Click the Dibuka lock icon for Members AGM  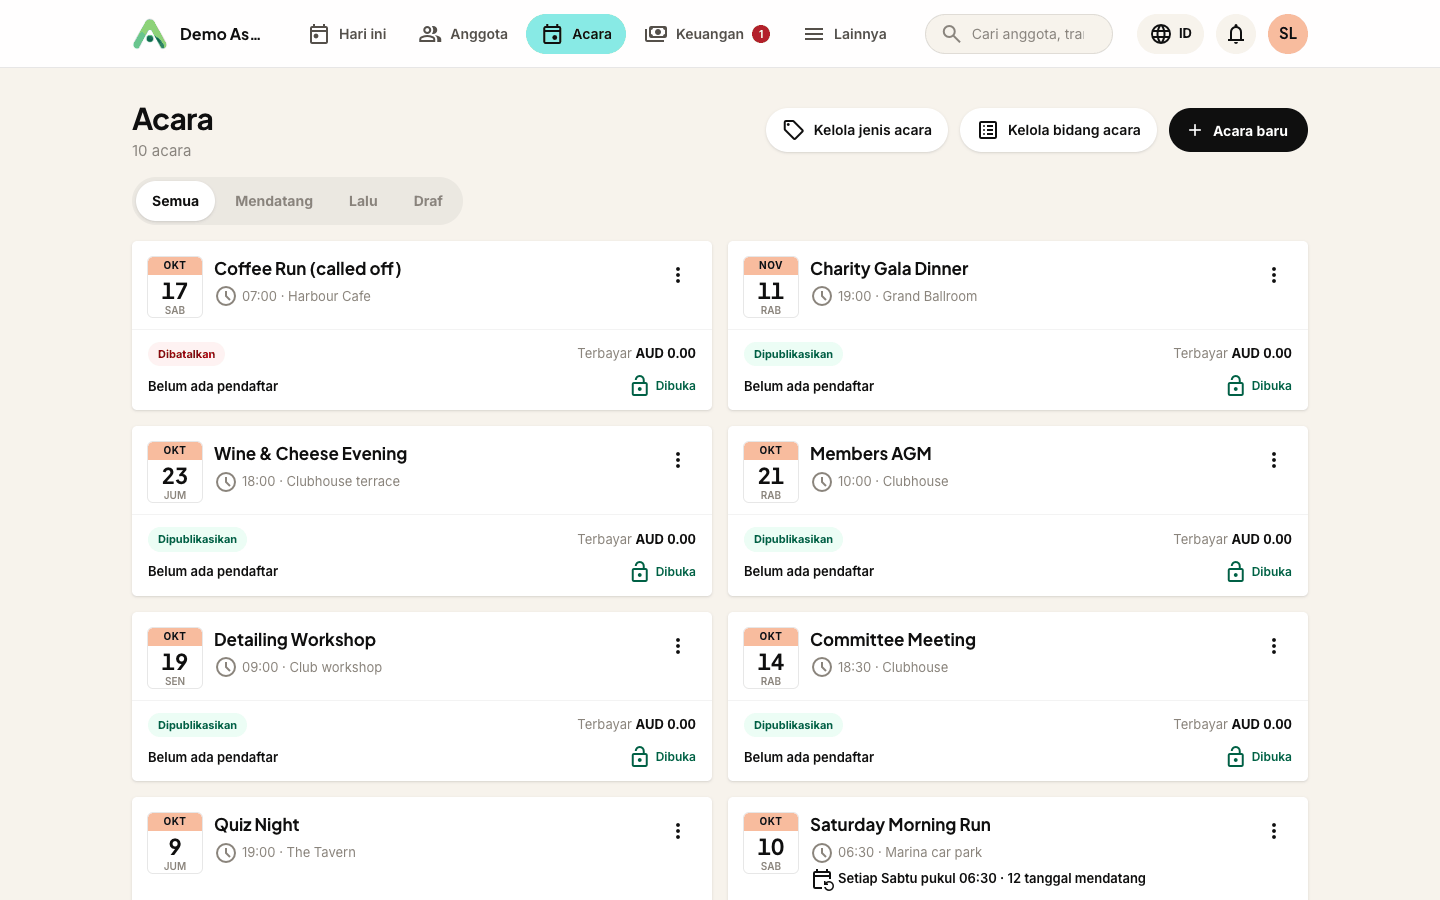click(x=1236, y=572)
